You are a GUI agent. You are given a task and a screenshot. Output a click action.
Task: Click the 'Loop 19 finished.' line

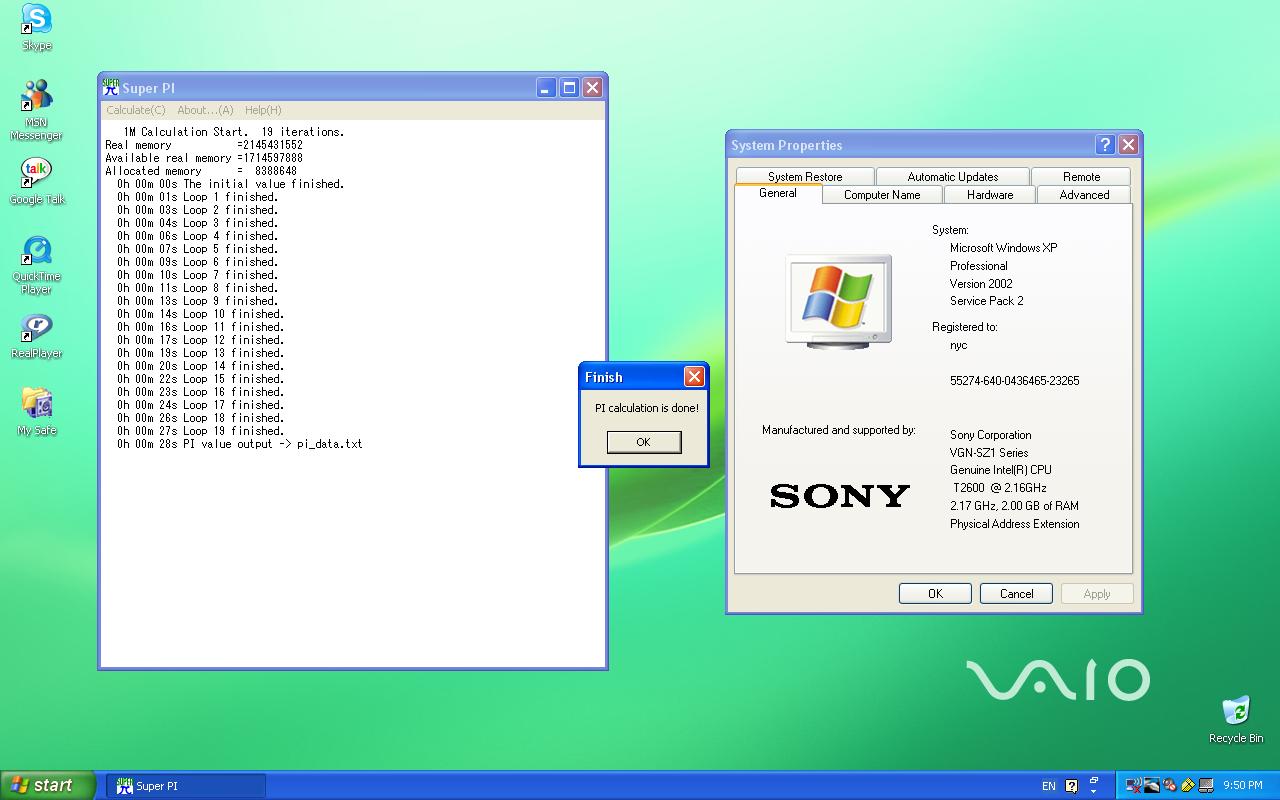point(200,431)
